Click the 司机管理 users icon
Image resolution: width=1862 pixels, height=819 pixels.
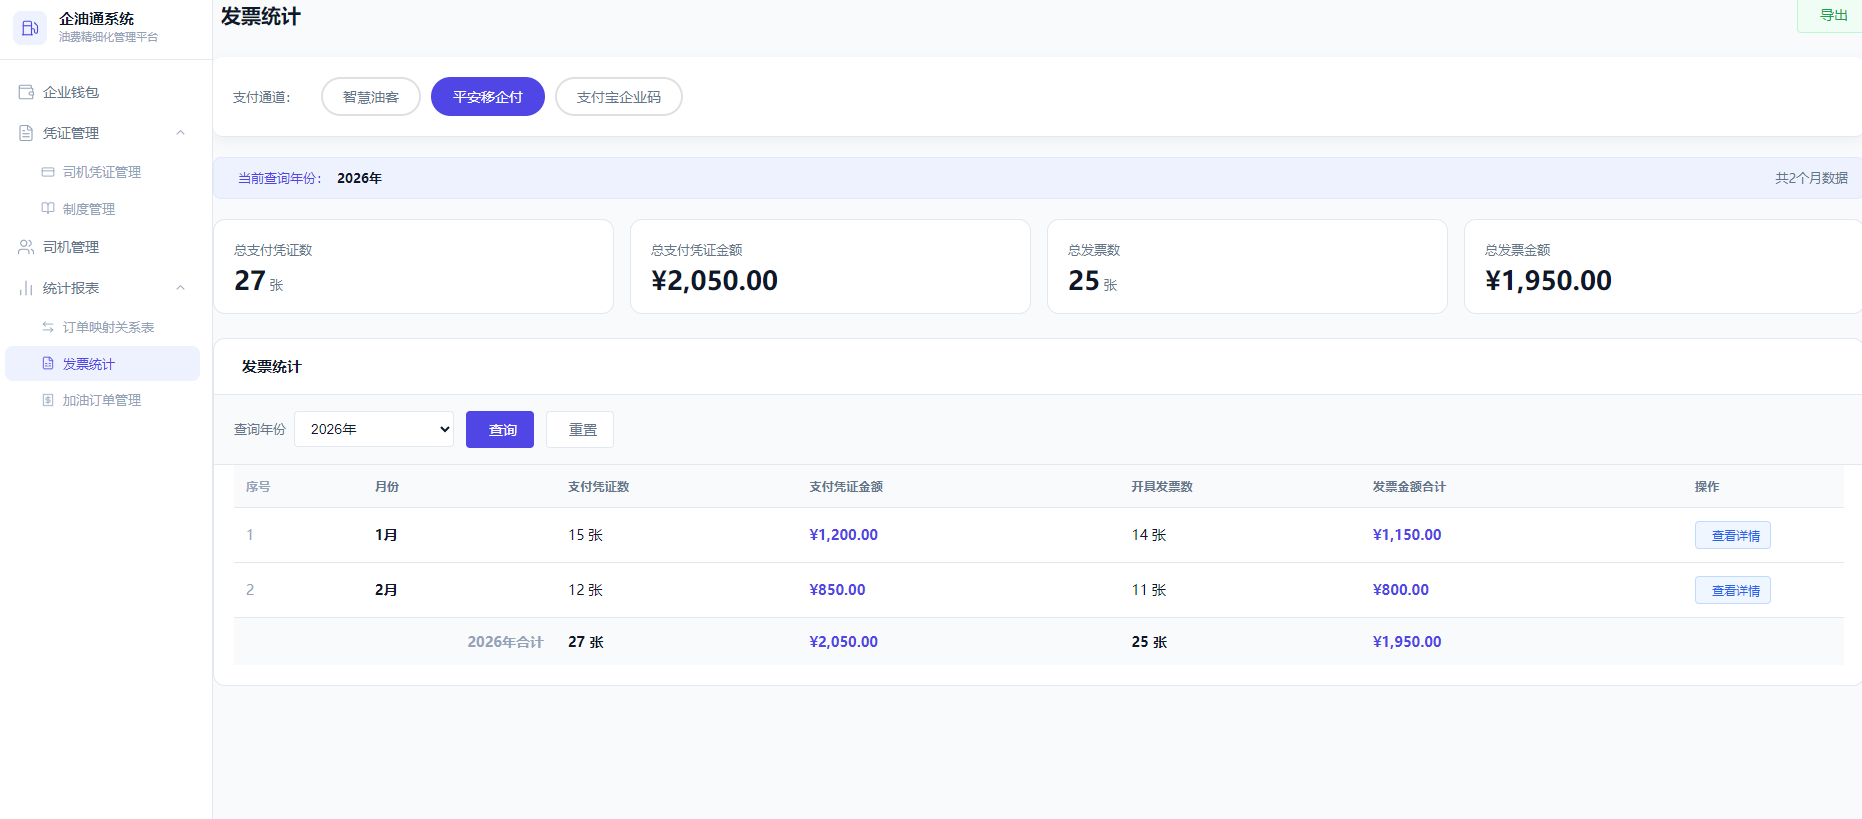point(26,247)
